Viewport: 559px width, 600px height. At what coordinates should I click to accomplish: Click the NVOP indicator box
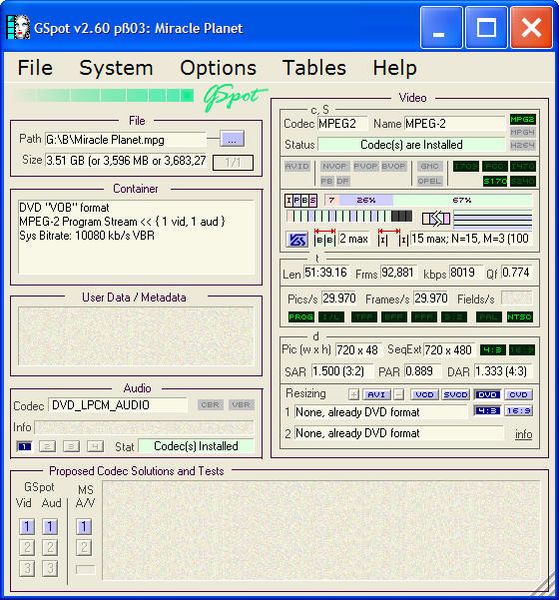pyautogui.click(x=334, y=166)
